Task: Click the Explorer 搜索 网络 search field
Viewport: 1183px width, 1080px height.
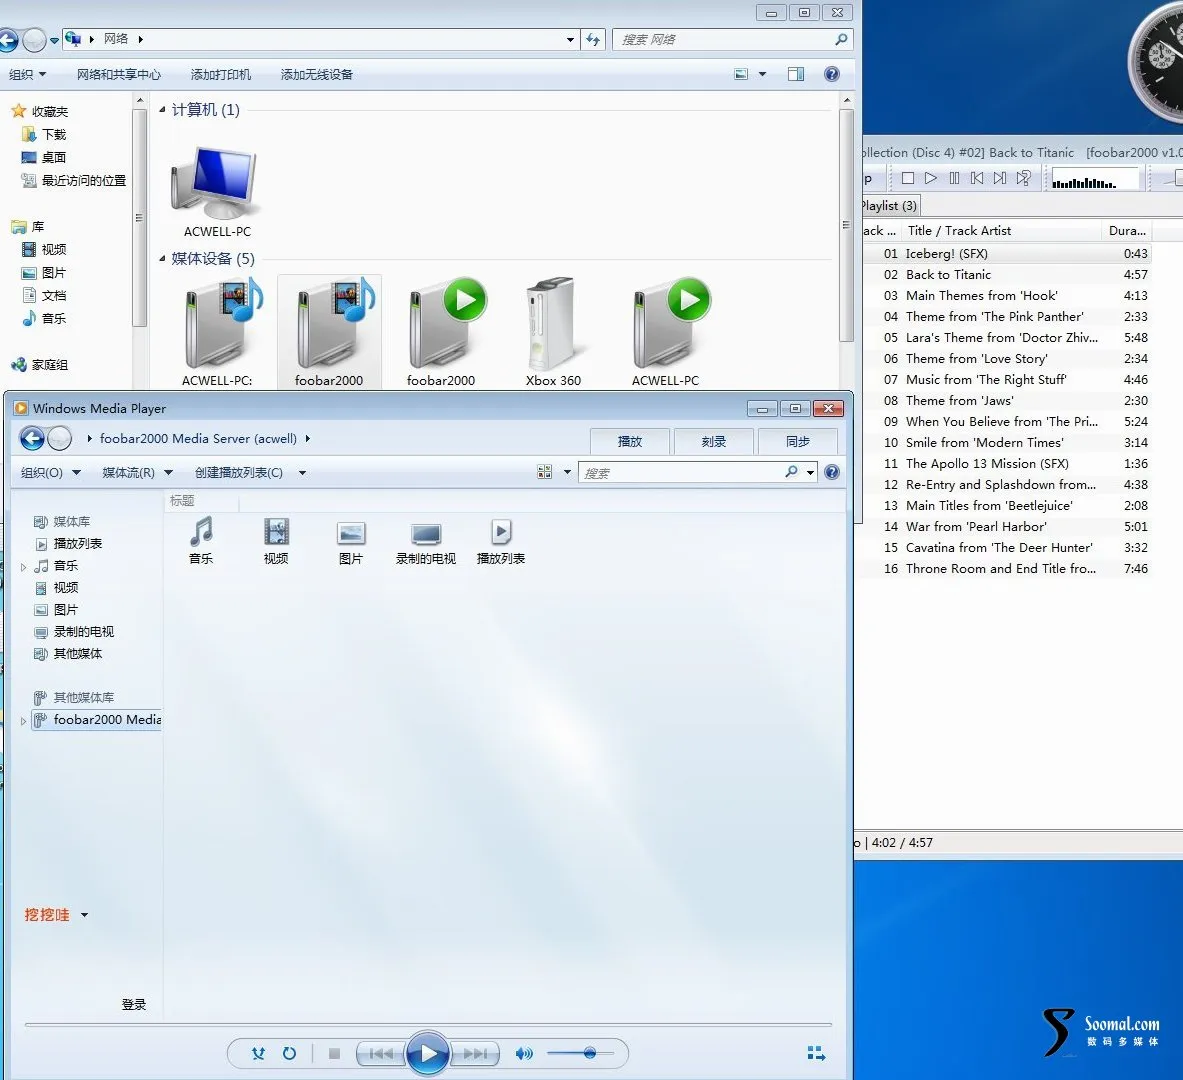Action: tap(724, 39)
